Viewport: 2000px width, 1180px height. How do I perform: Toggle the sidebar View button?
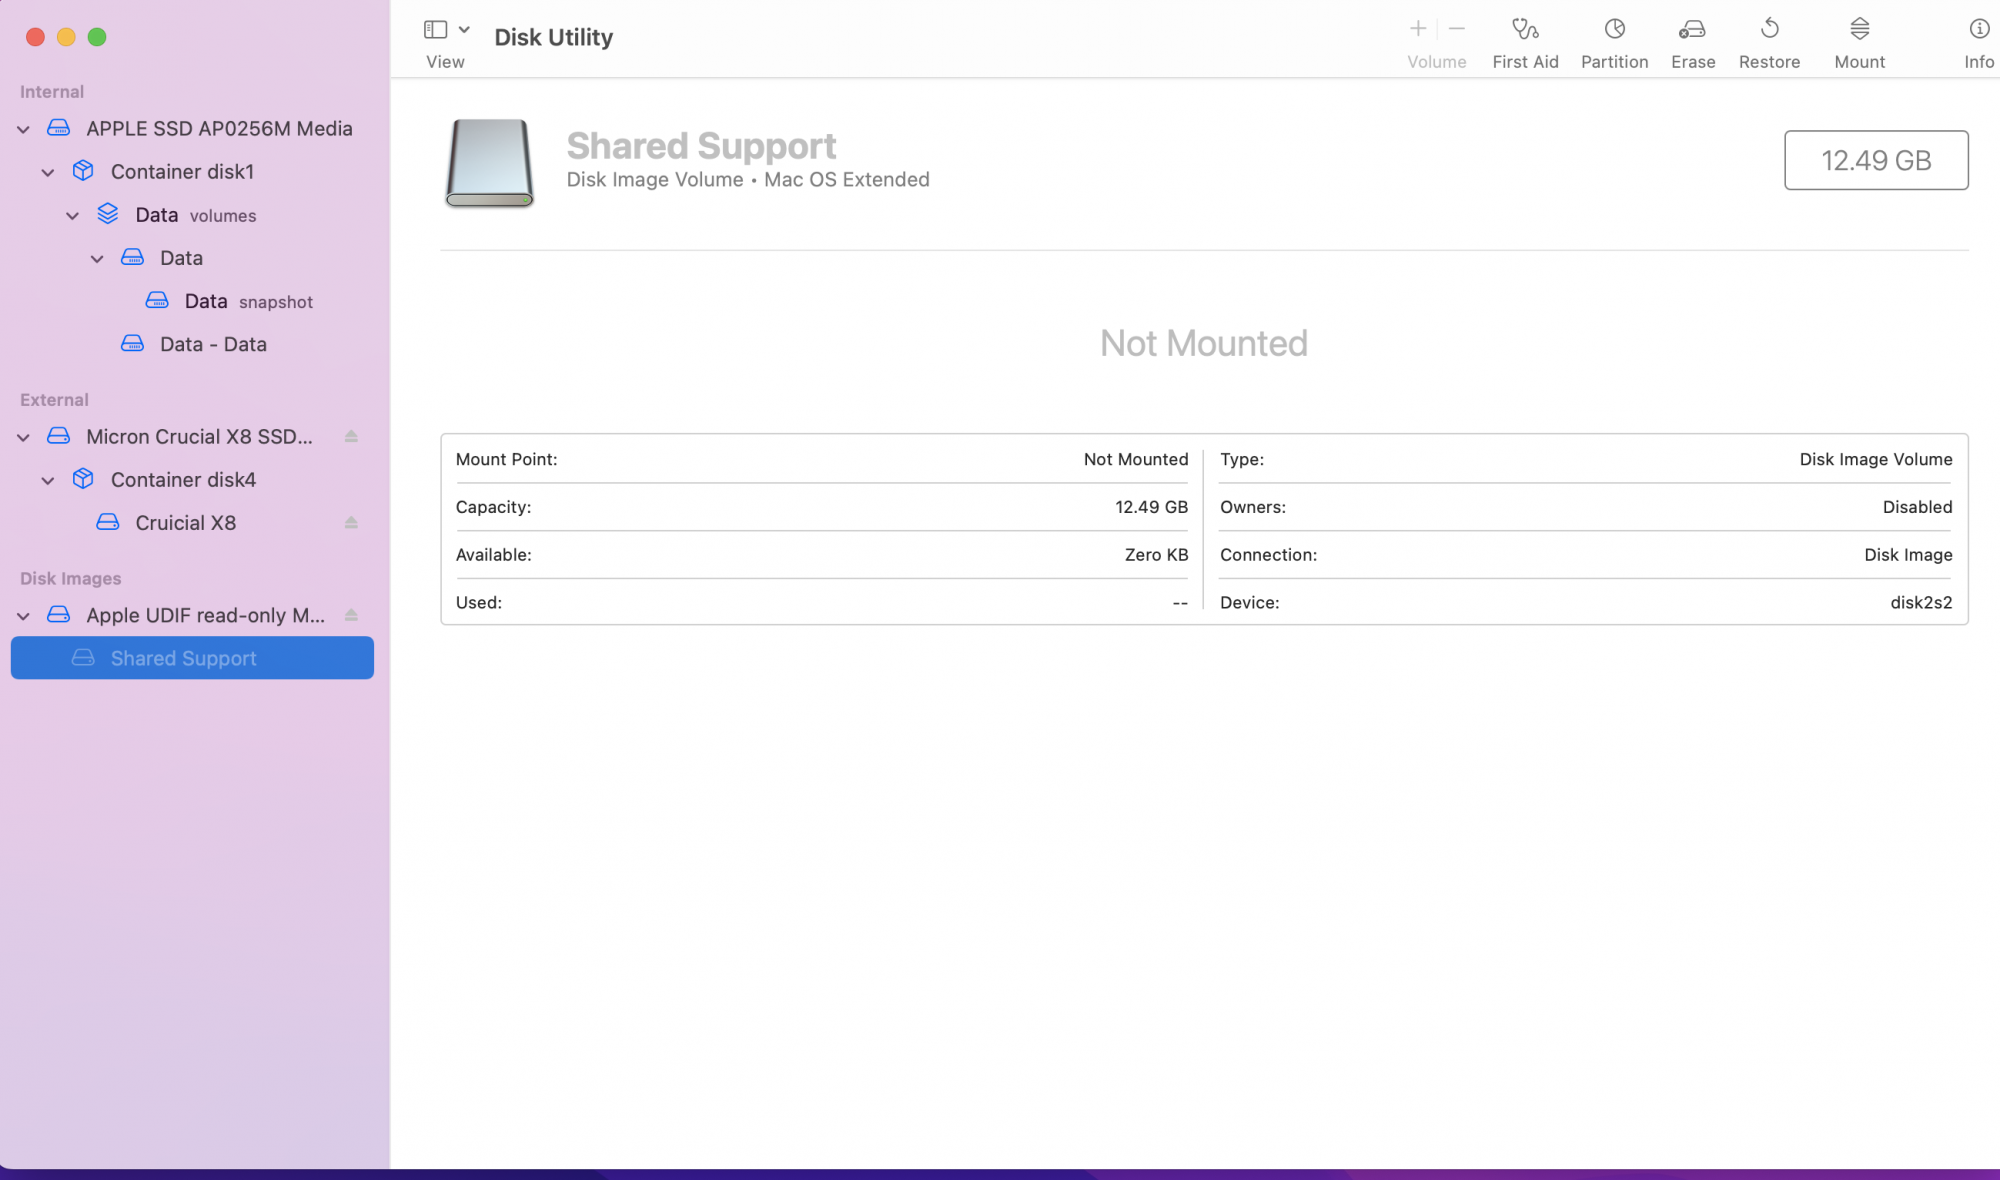pyautogui.click(x=435, y=30)
